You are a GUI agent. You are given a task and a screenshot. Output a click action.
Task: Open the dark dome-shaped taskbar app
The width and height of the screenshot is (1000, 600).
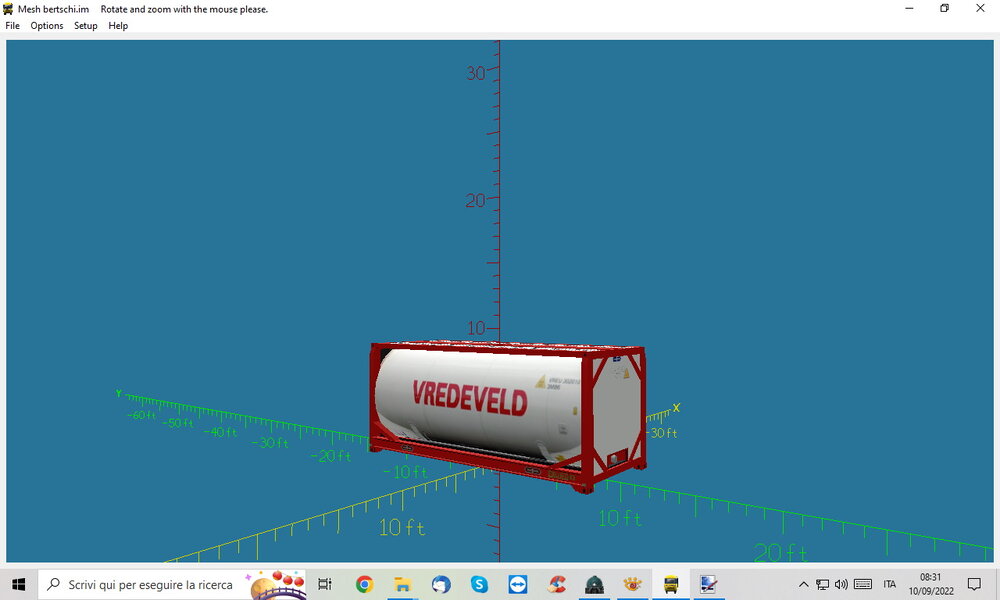pos(594,584)
